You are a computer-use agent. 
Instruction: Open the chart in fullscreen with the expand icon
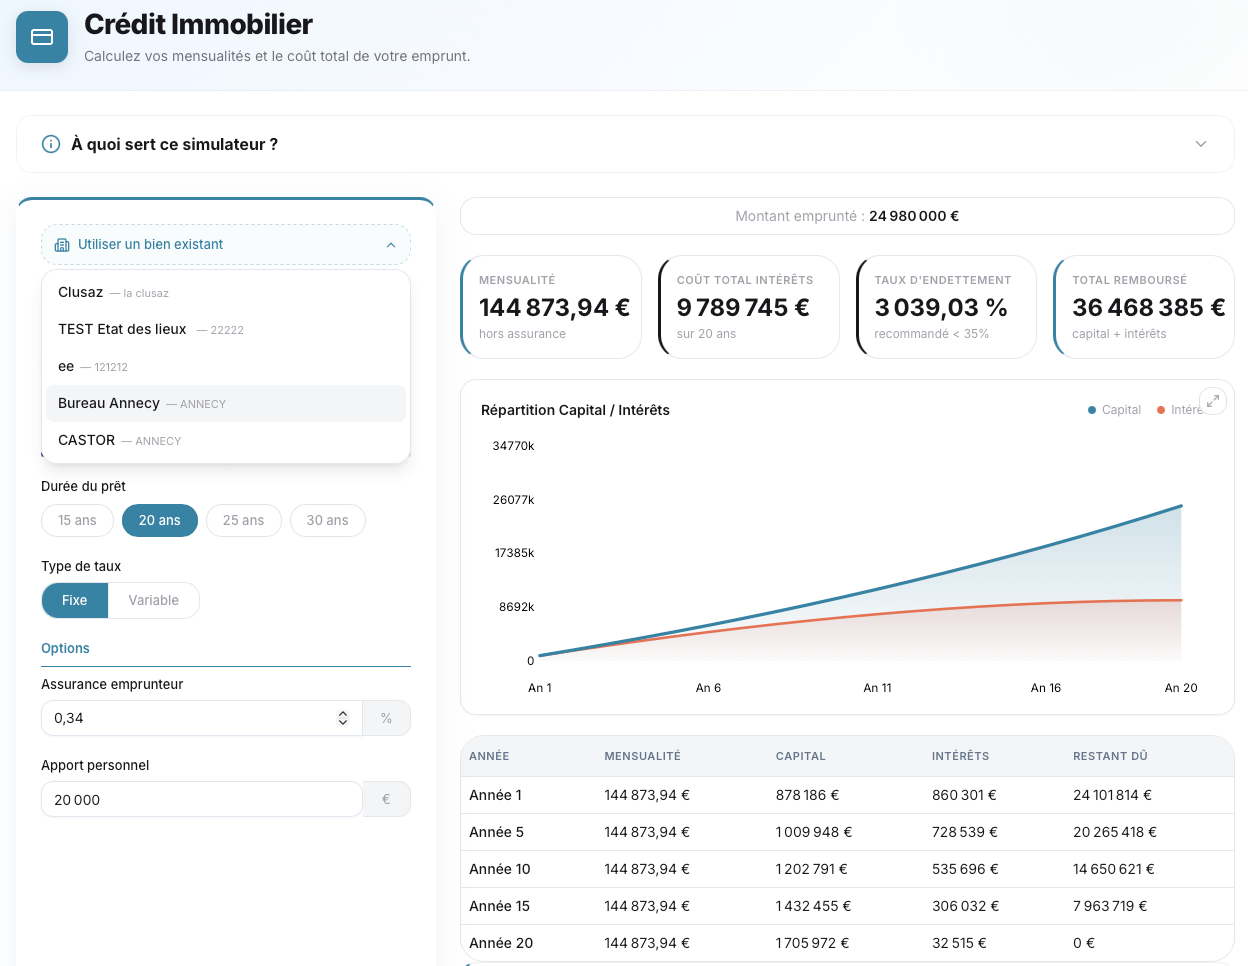[x=1213, y=400]
